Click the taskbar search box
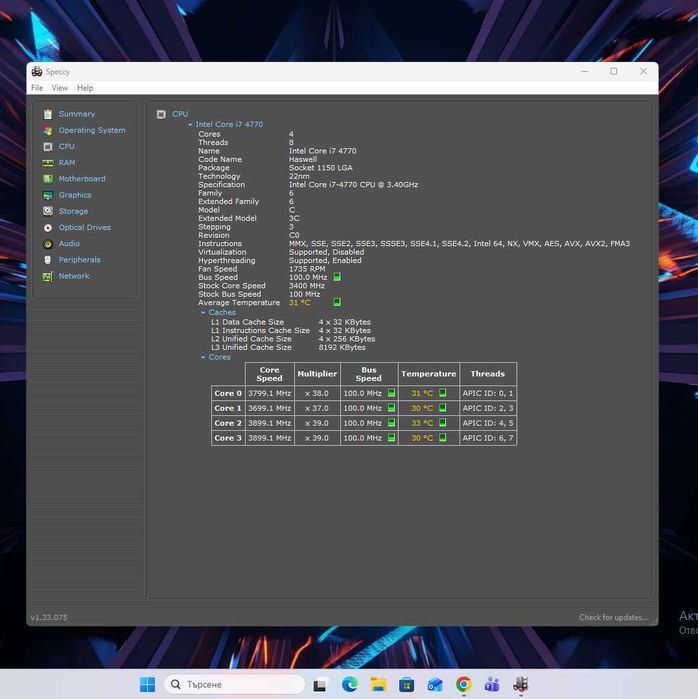The width and height of the screenshot is (698, 699). 234,684
